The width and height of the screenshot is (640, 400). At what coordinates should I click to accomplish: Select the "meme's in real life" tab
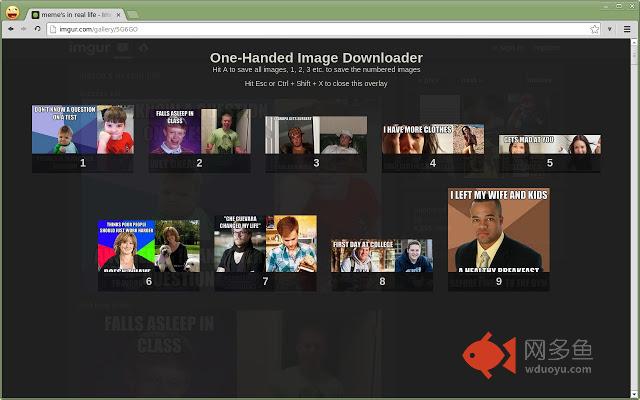point(74,15)
